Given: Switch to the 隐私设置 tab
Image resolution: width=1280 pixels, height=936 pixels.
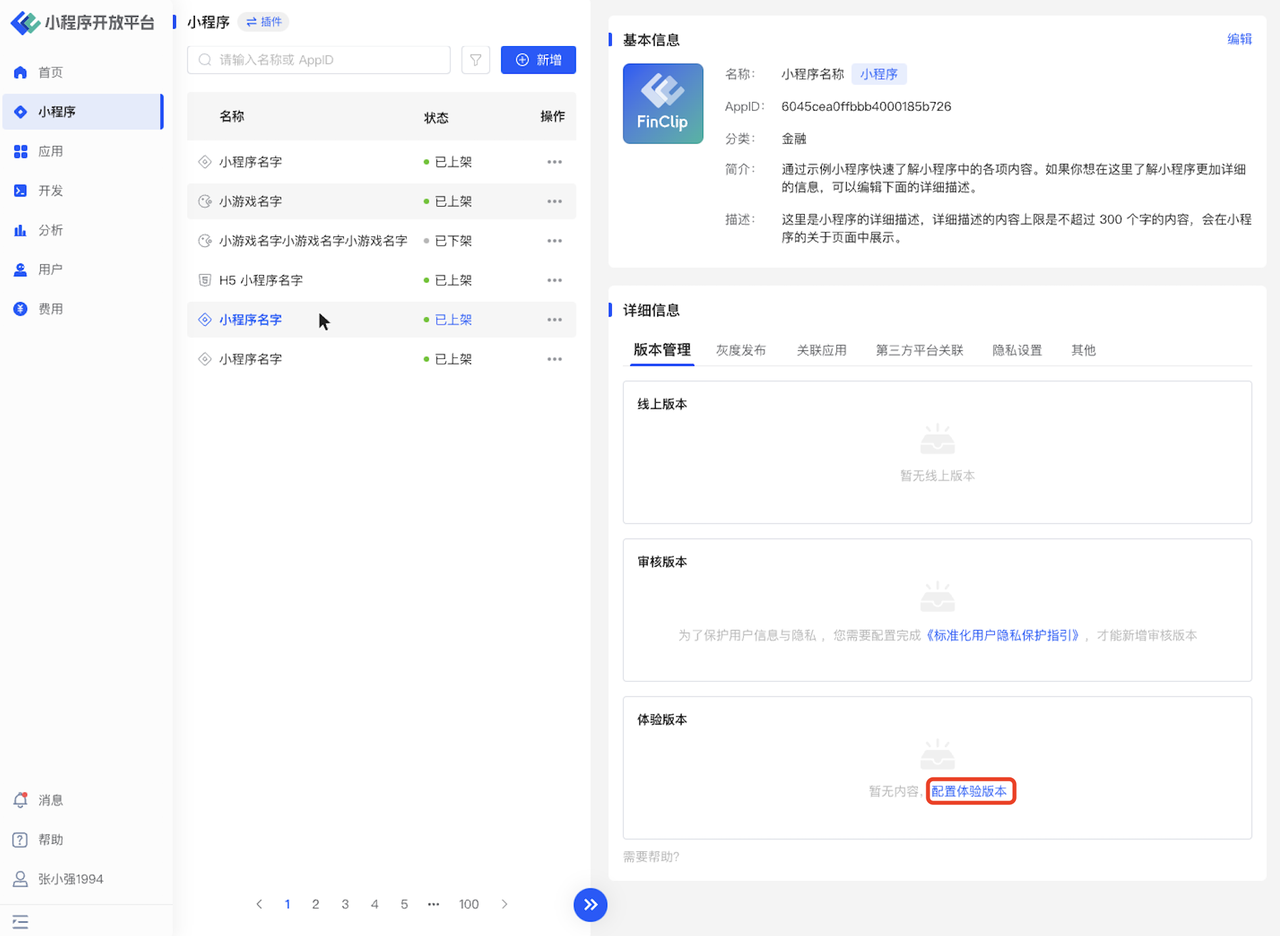Looking at the screenshot, I should click(x=1017, y=350).
